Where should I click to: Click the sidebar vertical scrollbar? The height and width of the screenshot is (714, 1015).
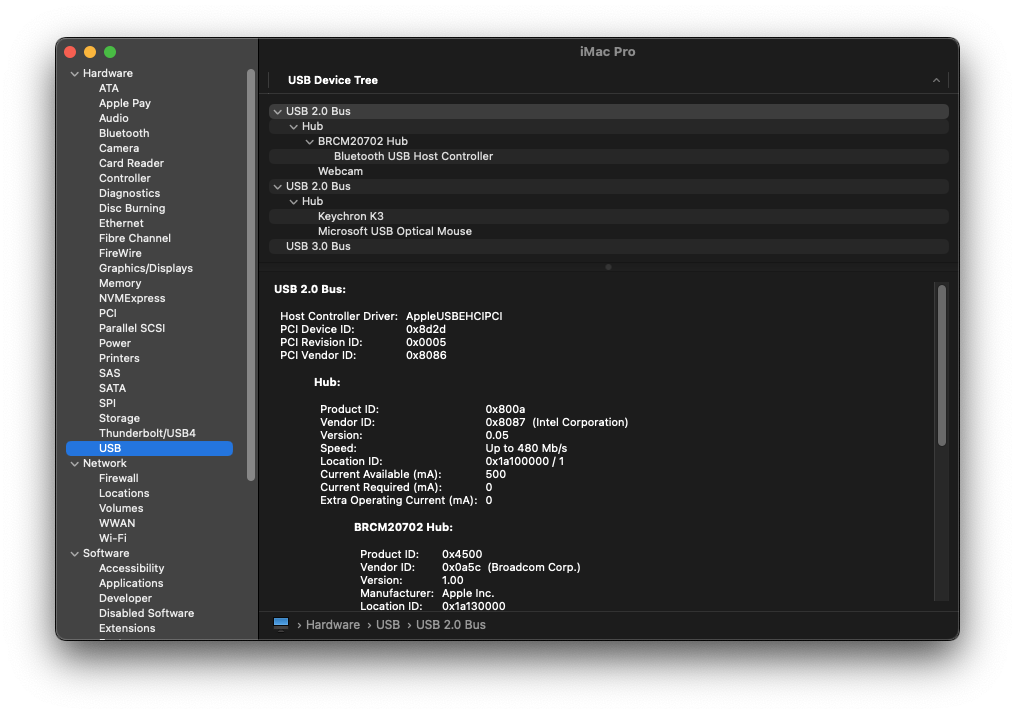click(x=251, y=274)
